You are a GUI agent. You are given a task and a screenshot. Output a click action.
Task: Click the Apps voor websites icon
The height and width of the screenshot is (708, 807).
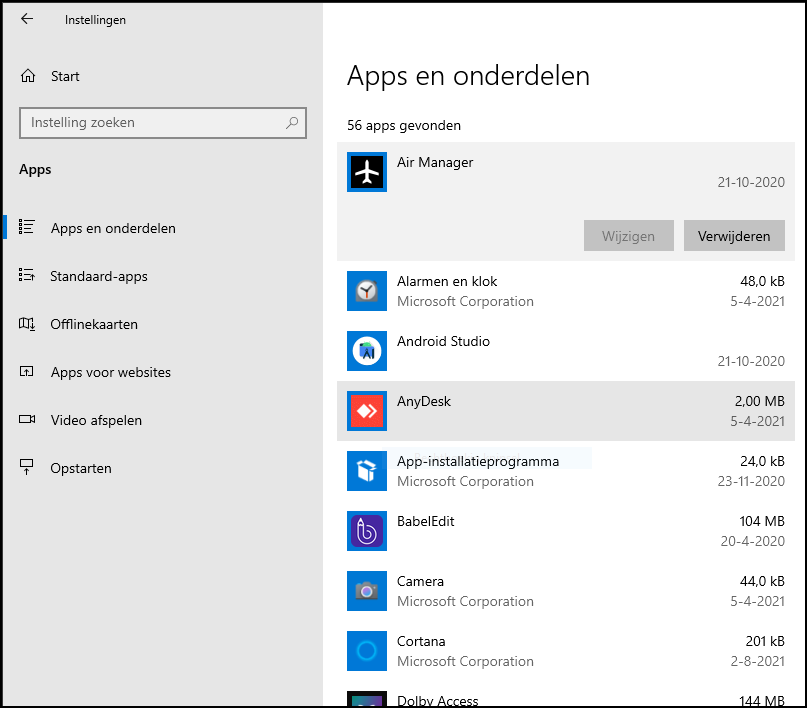[x=27, y=371]
